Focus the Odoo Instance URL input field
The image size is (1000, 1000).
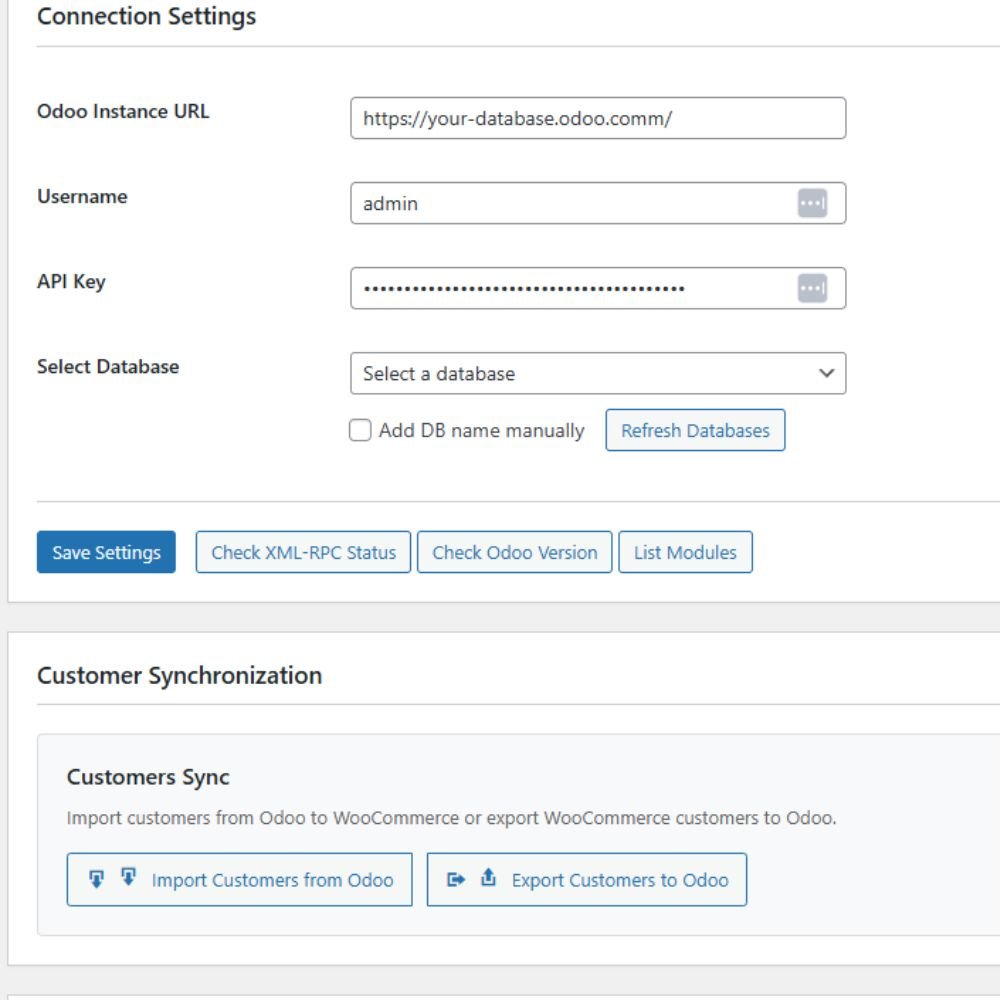[597, 119]
